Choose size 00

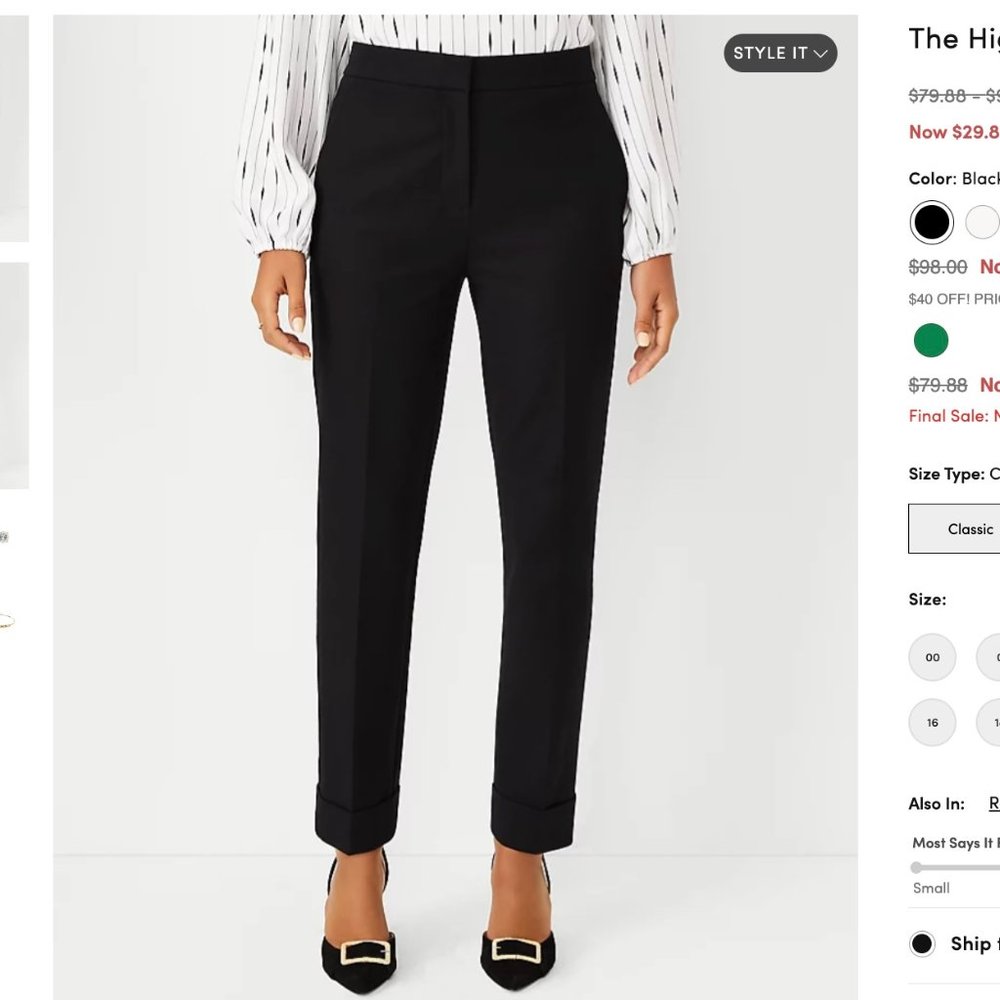(932, 658)
